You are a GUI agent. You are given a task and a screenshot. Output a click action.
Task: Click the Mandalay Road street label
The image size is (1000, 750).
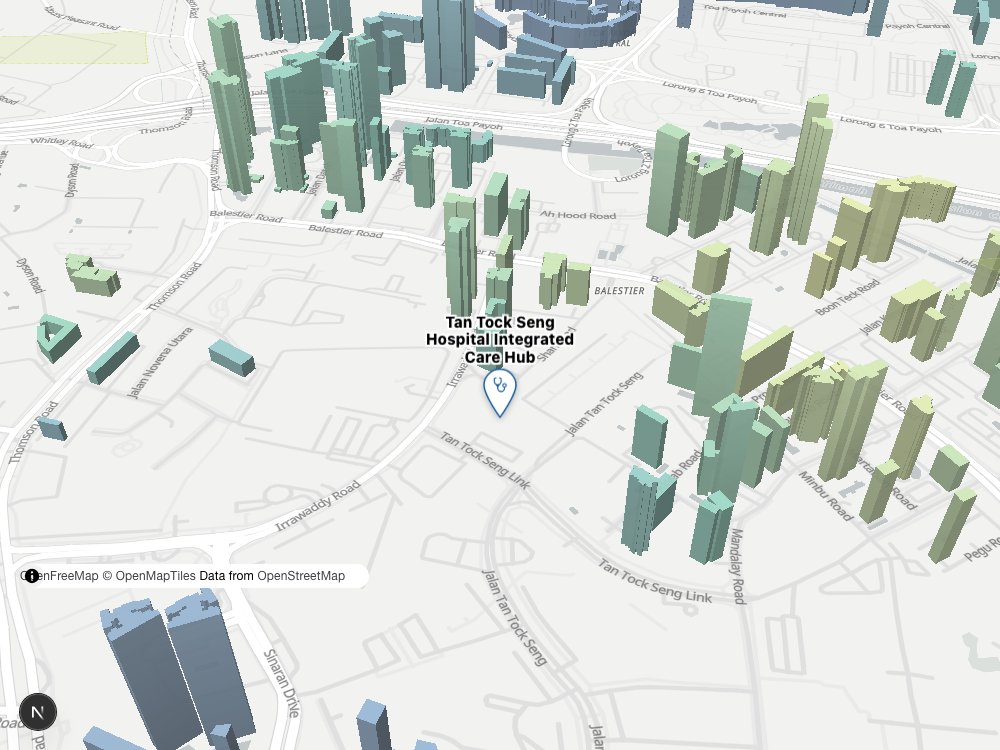click(x=737, y=566)
